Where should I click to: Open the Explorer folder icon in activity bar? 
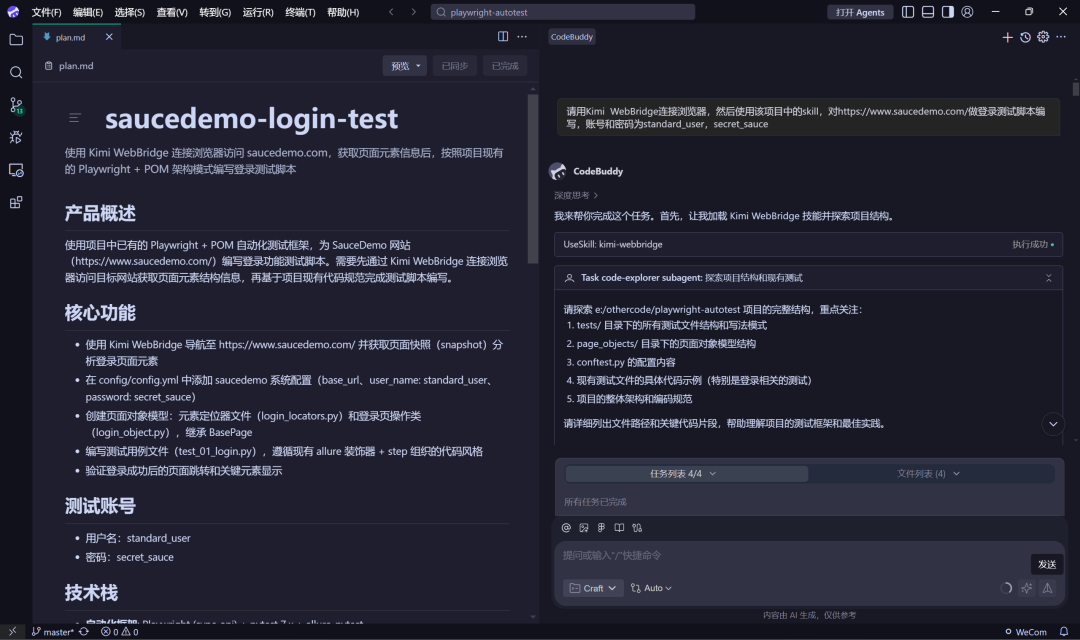16,40
